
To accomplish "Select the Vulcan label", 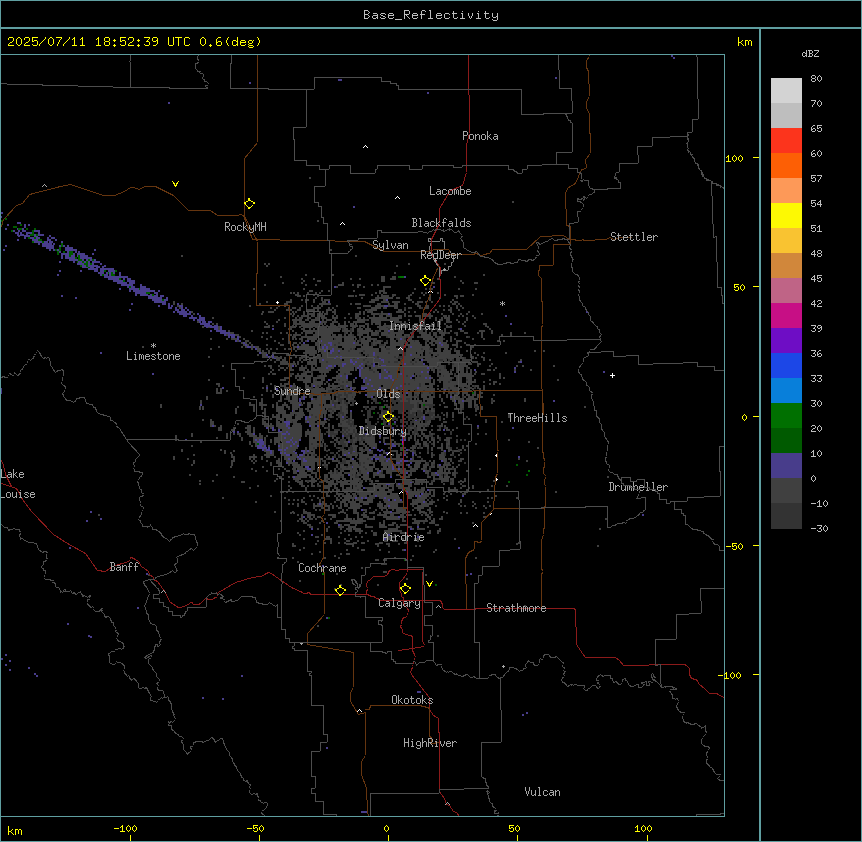I will tap(542, 792).
